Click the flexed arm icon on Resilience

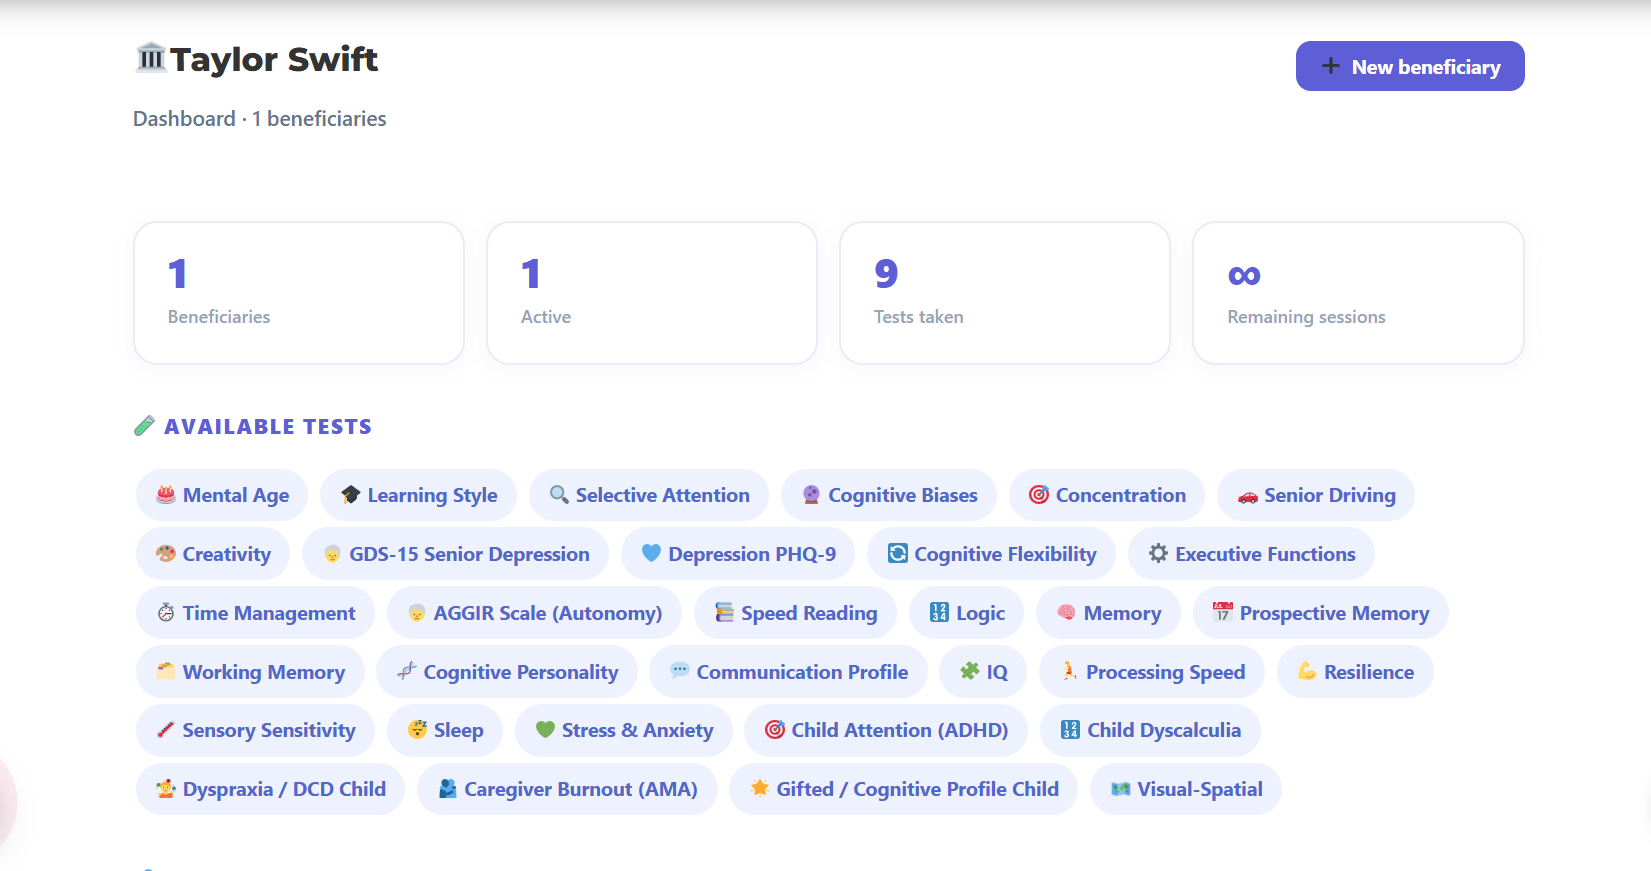pos(1307,671)
